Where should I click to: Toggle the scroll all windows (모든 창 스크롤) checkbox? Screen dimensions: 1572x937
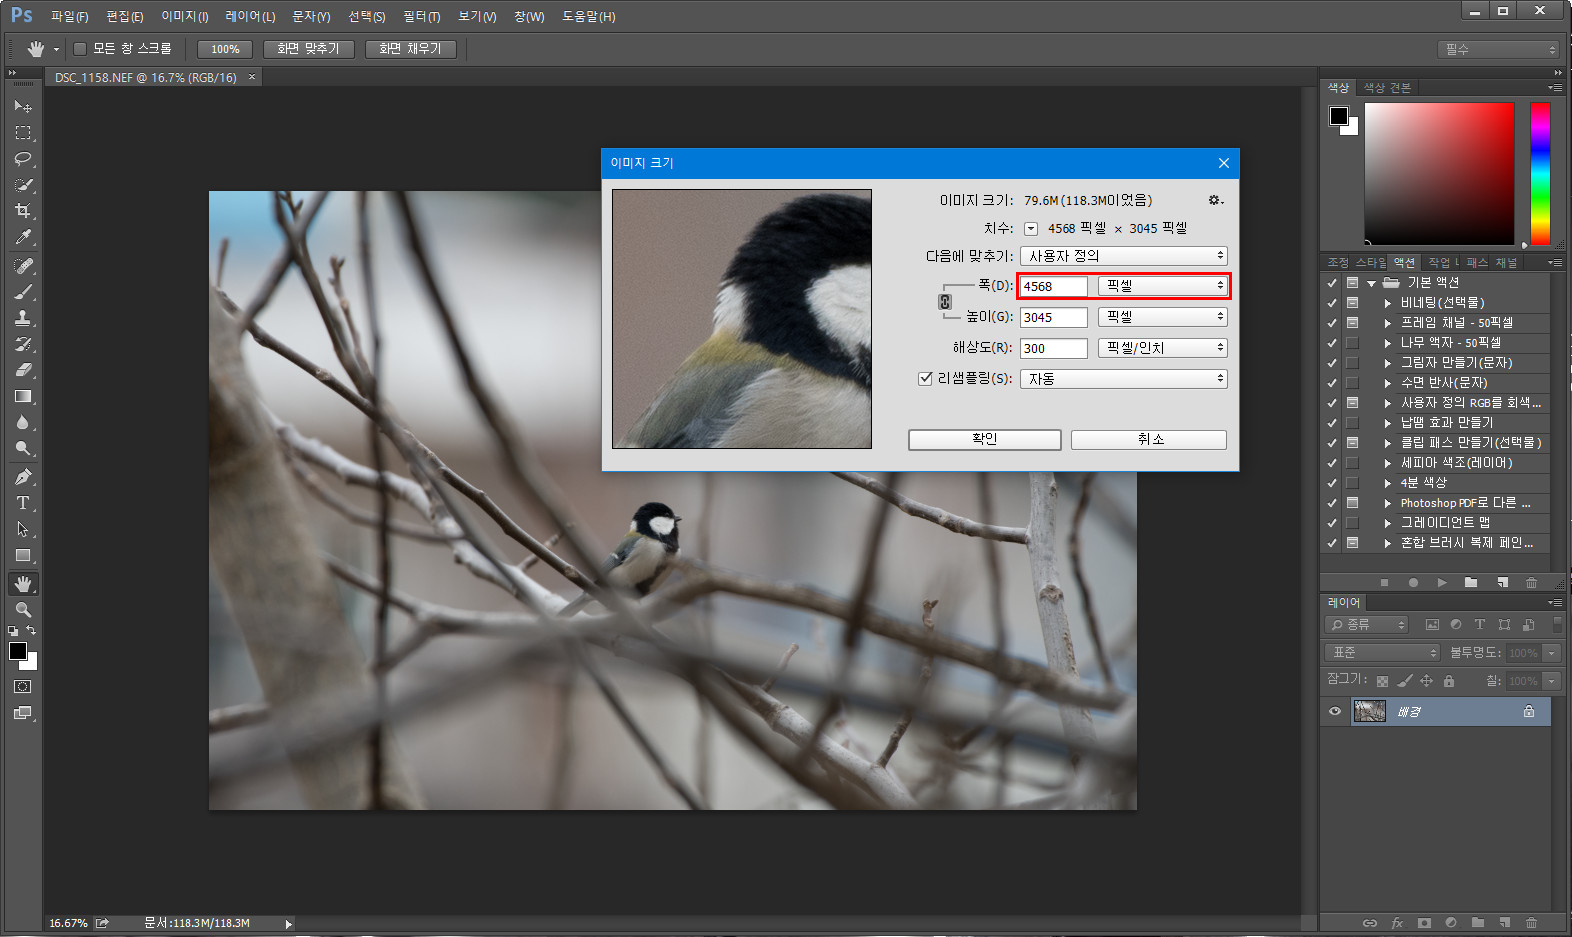pyautogui.click(x=80, y=49)
